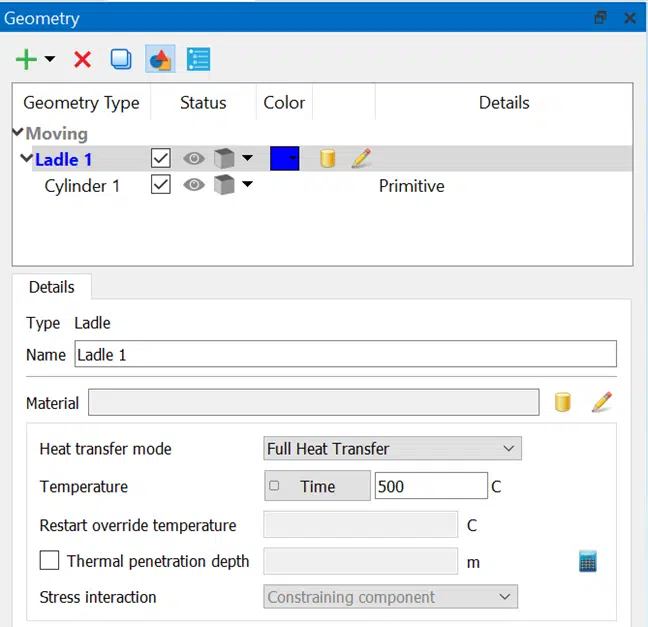Click the blue list view toolbar icon
Image resolution: width=648 pixels, height=627 pixels.
tap(198, 60)
